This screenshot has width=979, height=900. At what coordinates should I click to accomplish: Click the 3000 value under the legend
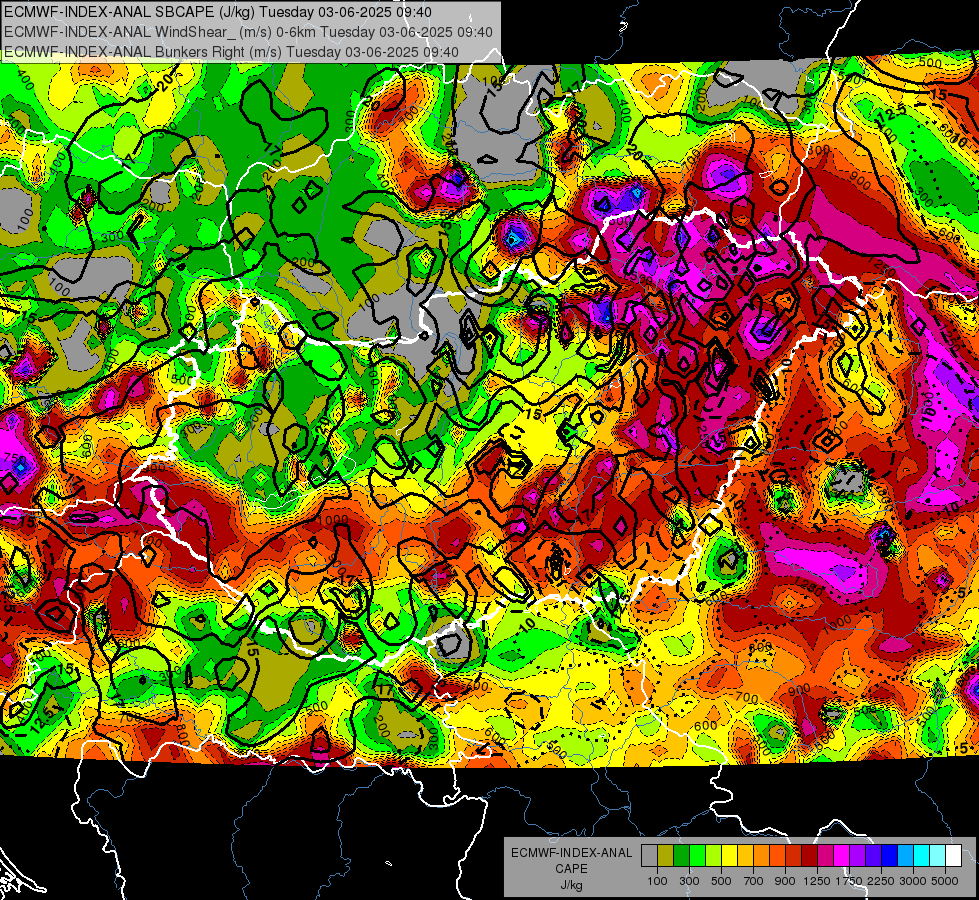[913, 881]
